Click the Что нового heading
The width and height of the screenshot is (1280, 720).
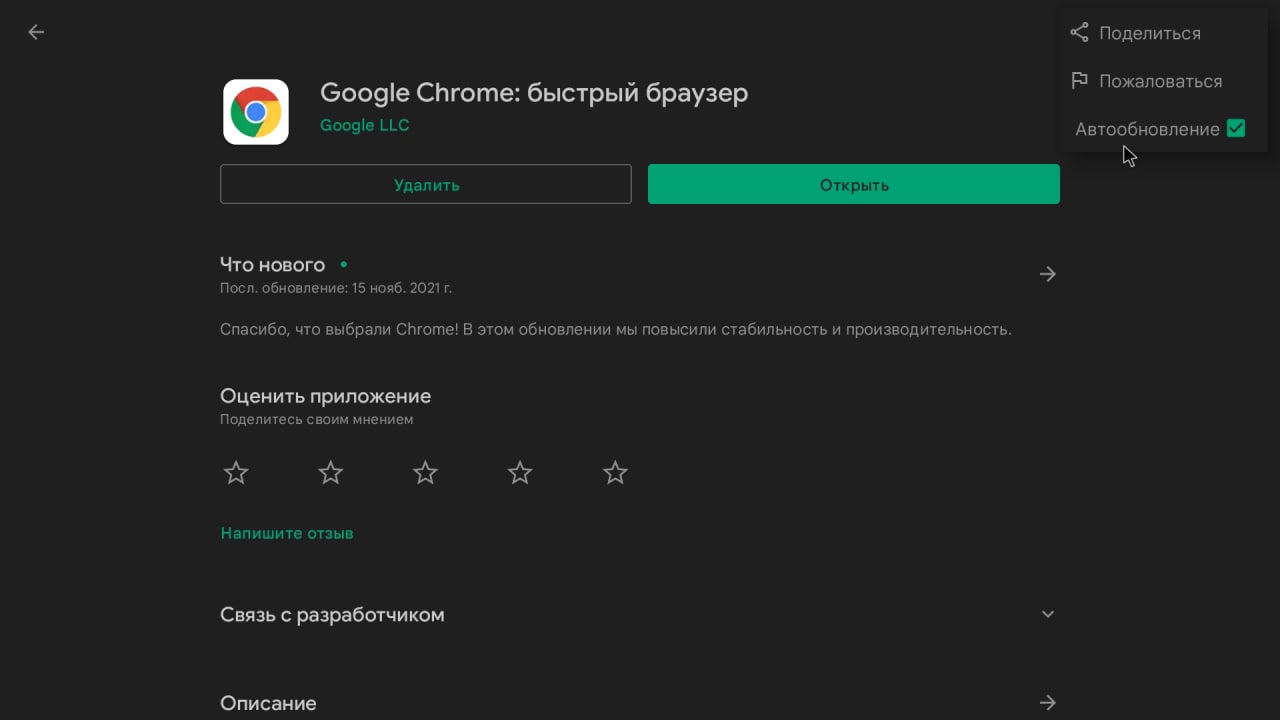tap(272, 265)
